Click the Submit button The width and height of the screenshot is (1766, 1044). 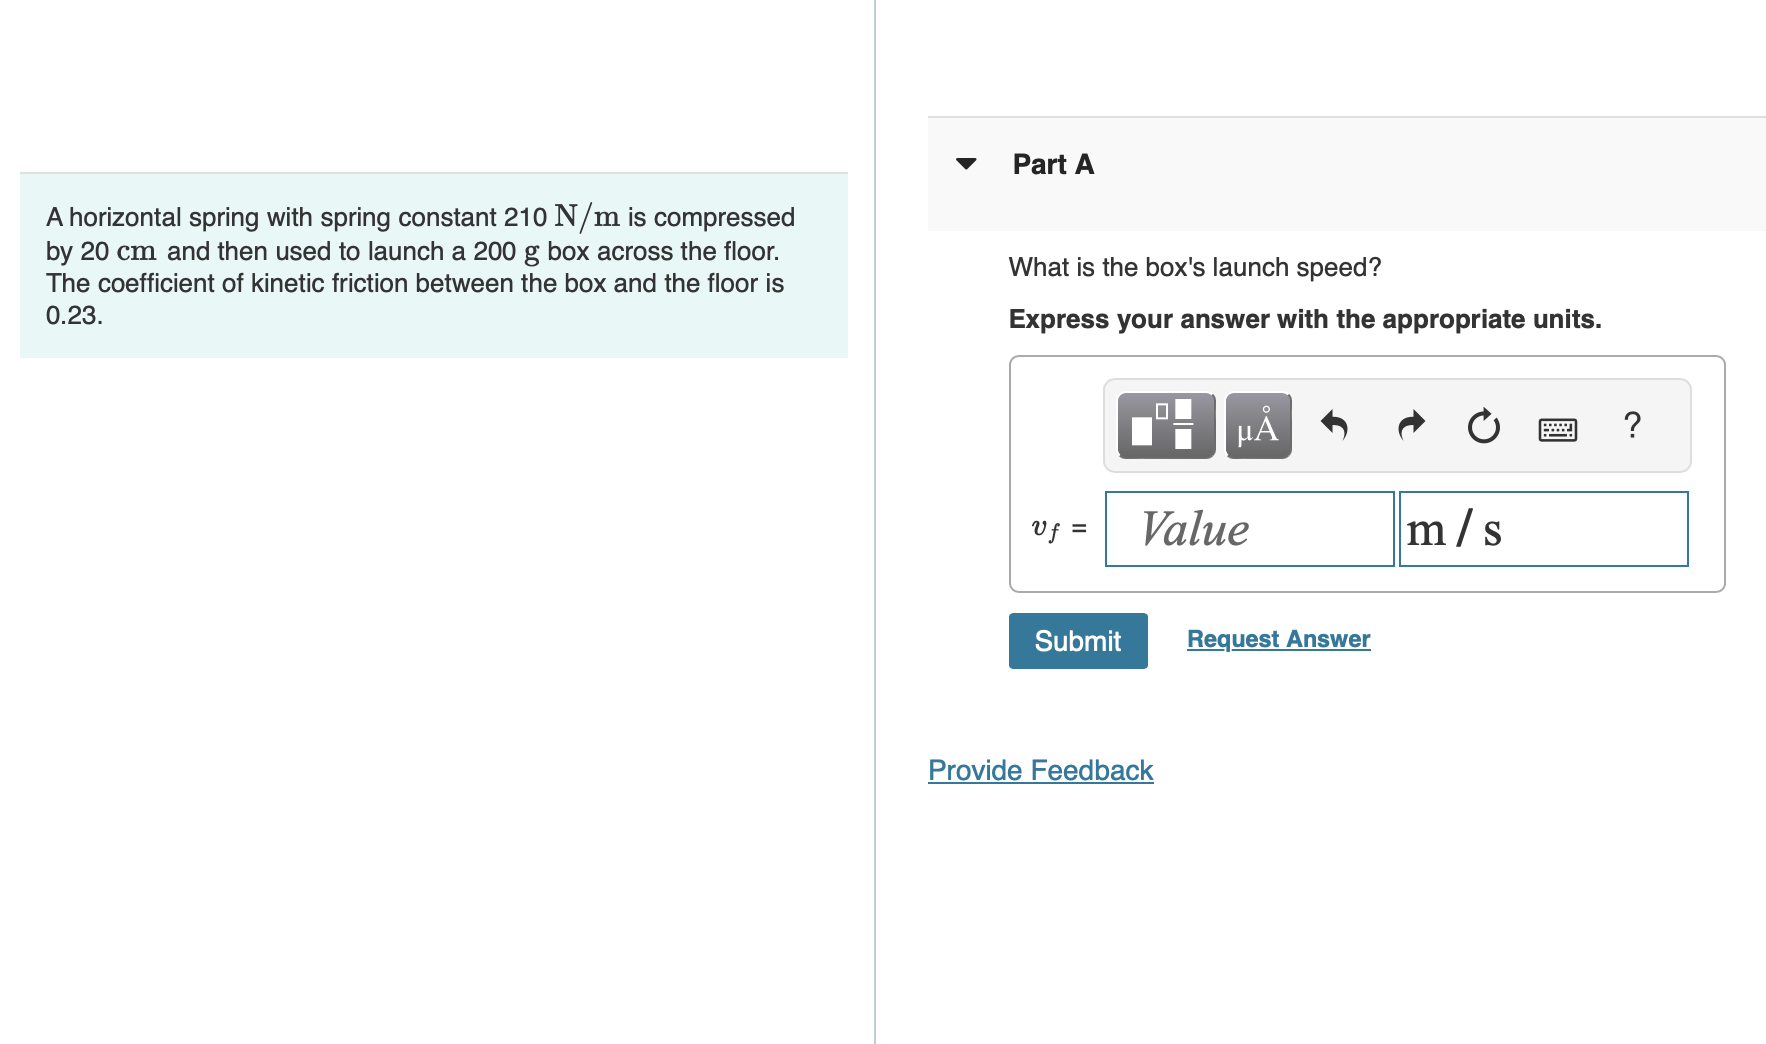(1077, 640)
